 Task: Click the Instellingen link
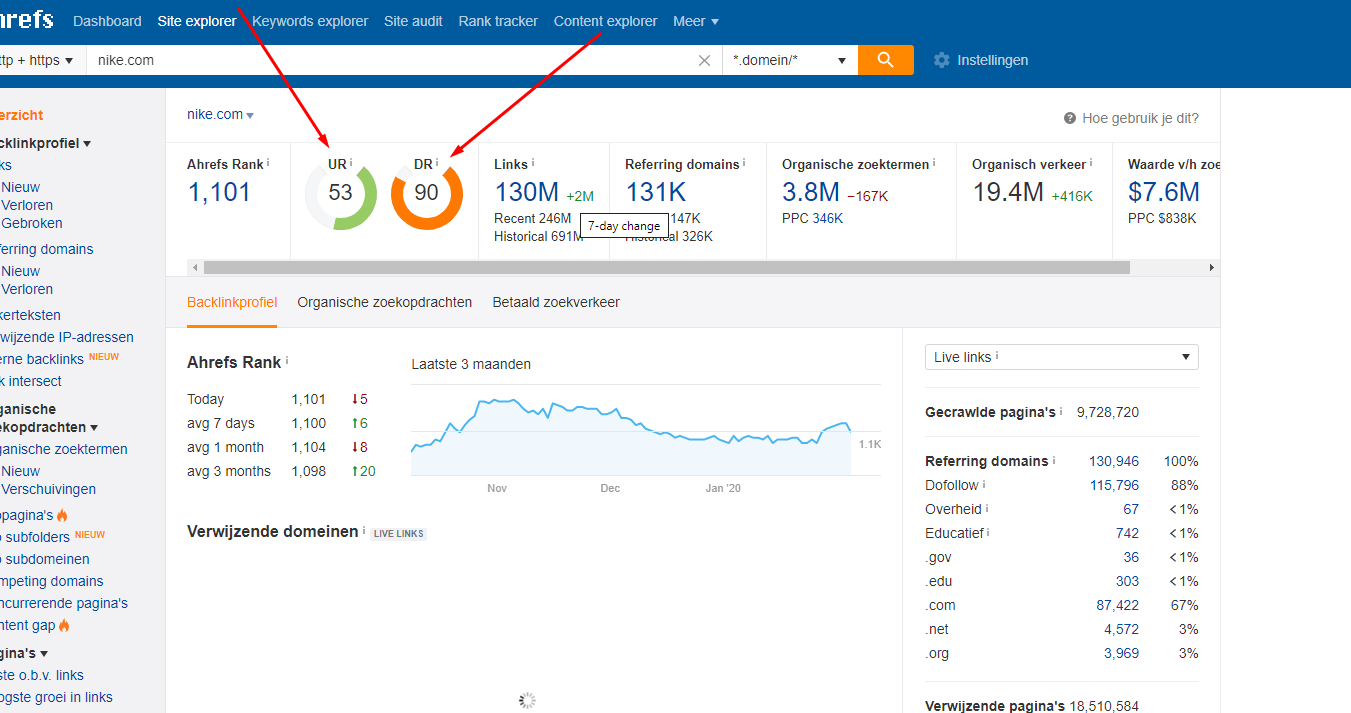tap(992, 60)
